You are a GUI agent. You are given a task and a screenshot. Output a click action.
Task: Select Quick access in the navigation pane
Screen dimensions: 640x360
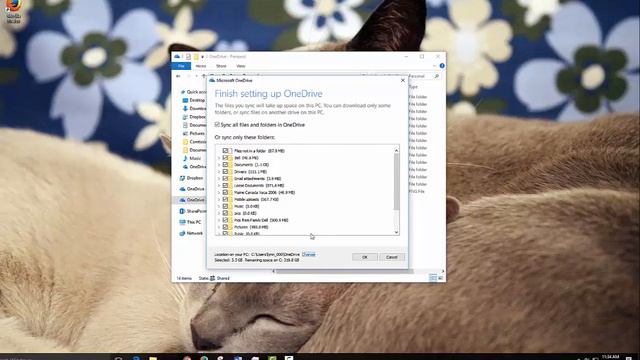[194, 92]
